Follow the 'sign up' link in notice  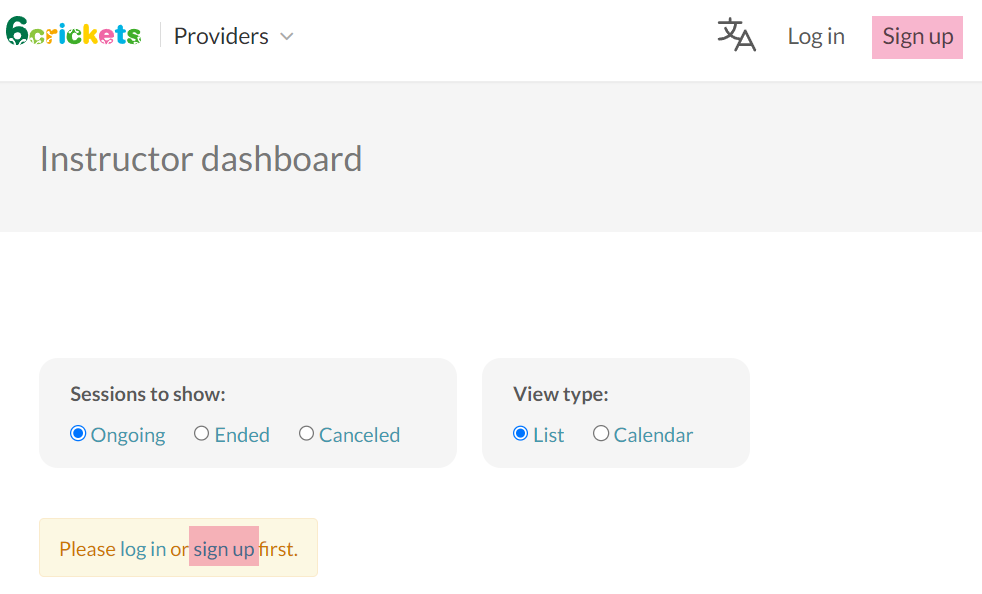[224, 549]
